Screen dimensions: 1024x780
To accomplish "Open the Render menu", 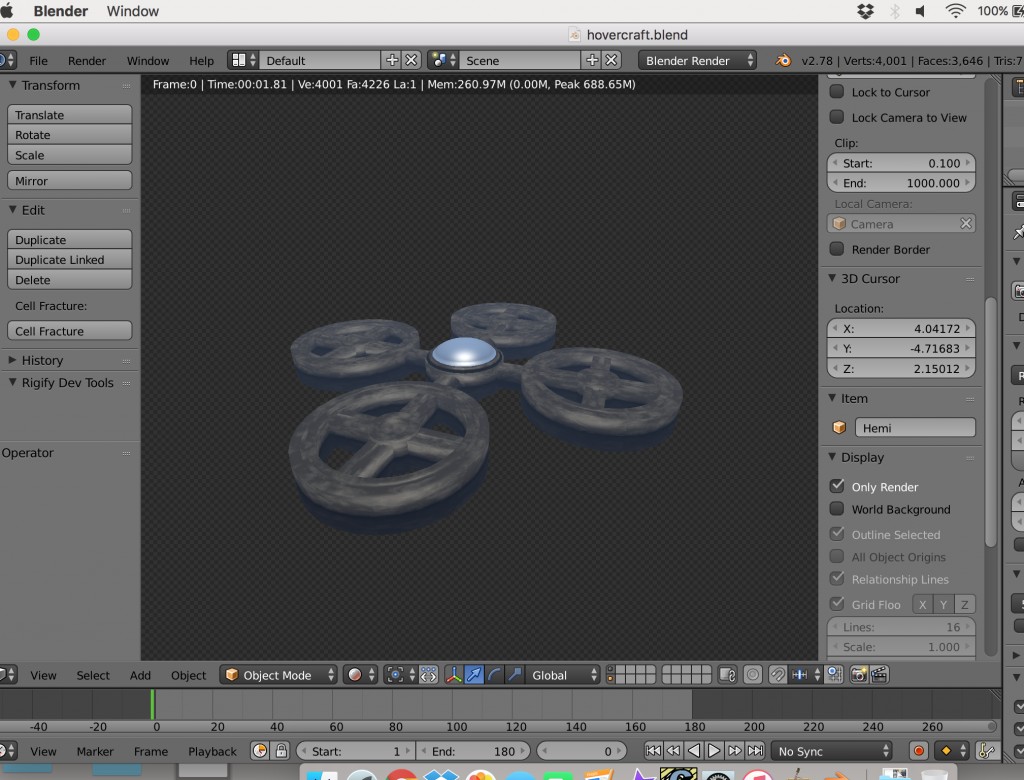I will [87, 60].
